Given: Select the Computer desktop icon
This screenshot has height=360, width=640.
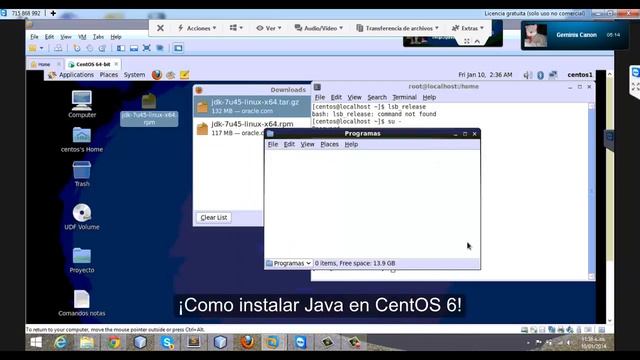Looking at the screenshot, I should pos(82,104).
